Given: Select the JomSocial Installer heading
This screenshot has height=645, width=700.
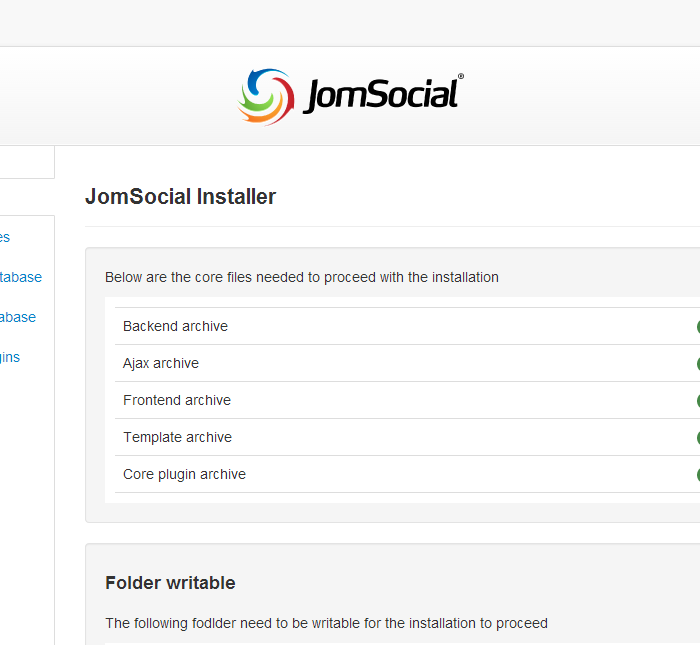Looking at the screenshot, I should click(x=180, y=197).
